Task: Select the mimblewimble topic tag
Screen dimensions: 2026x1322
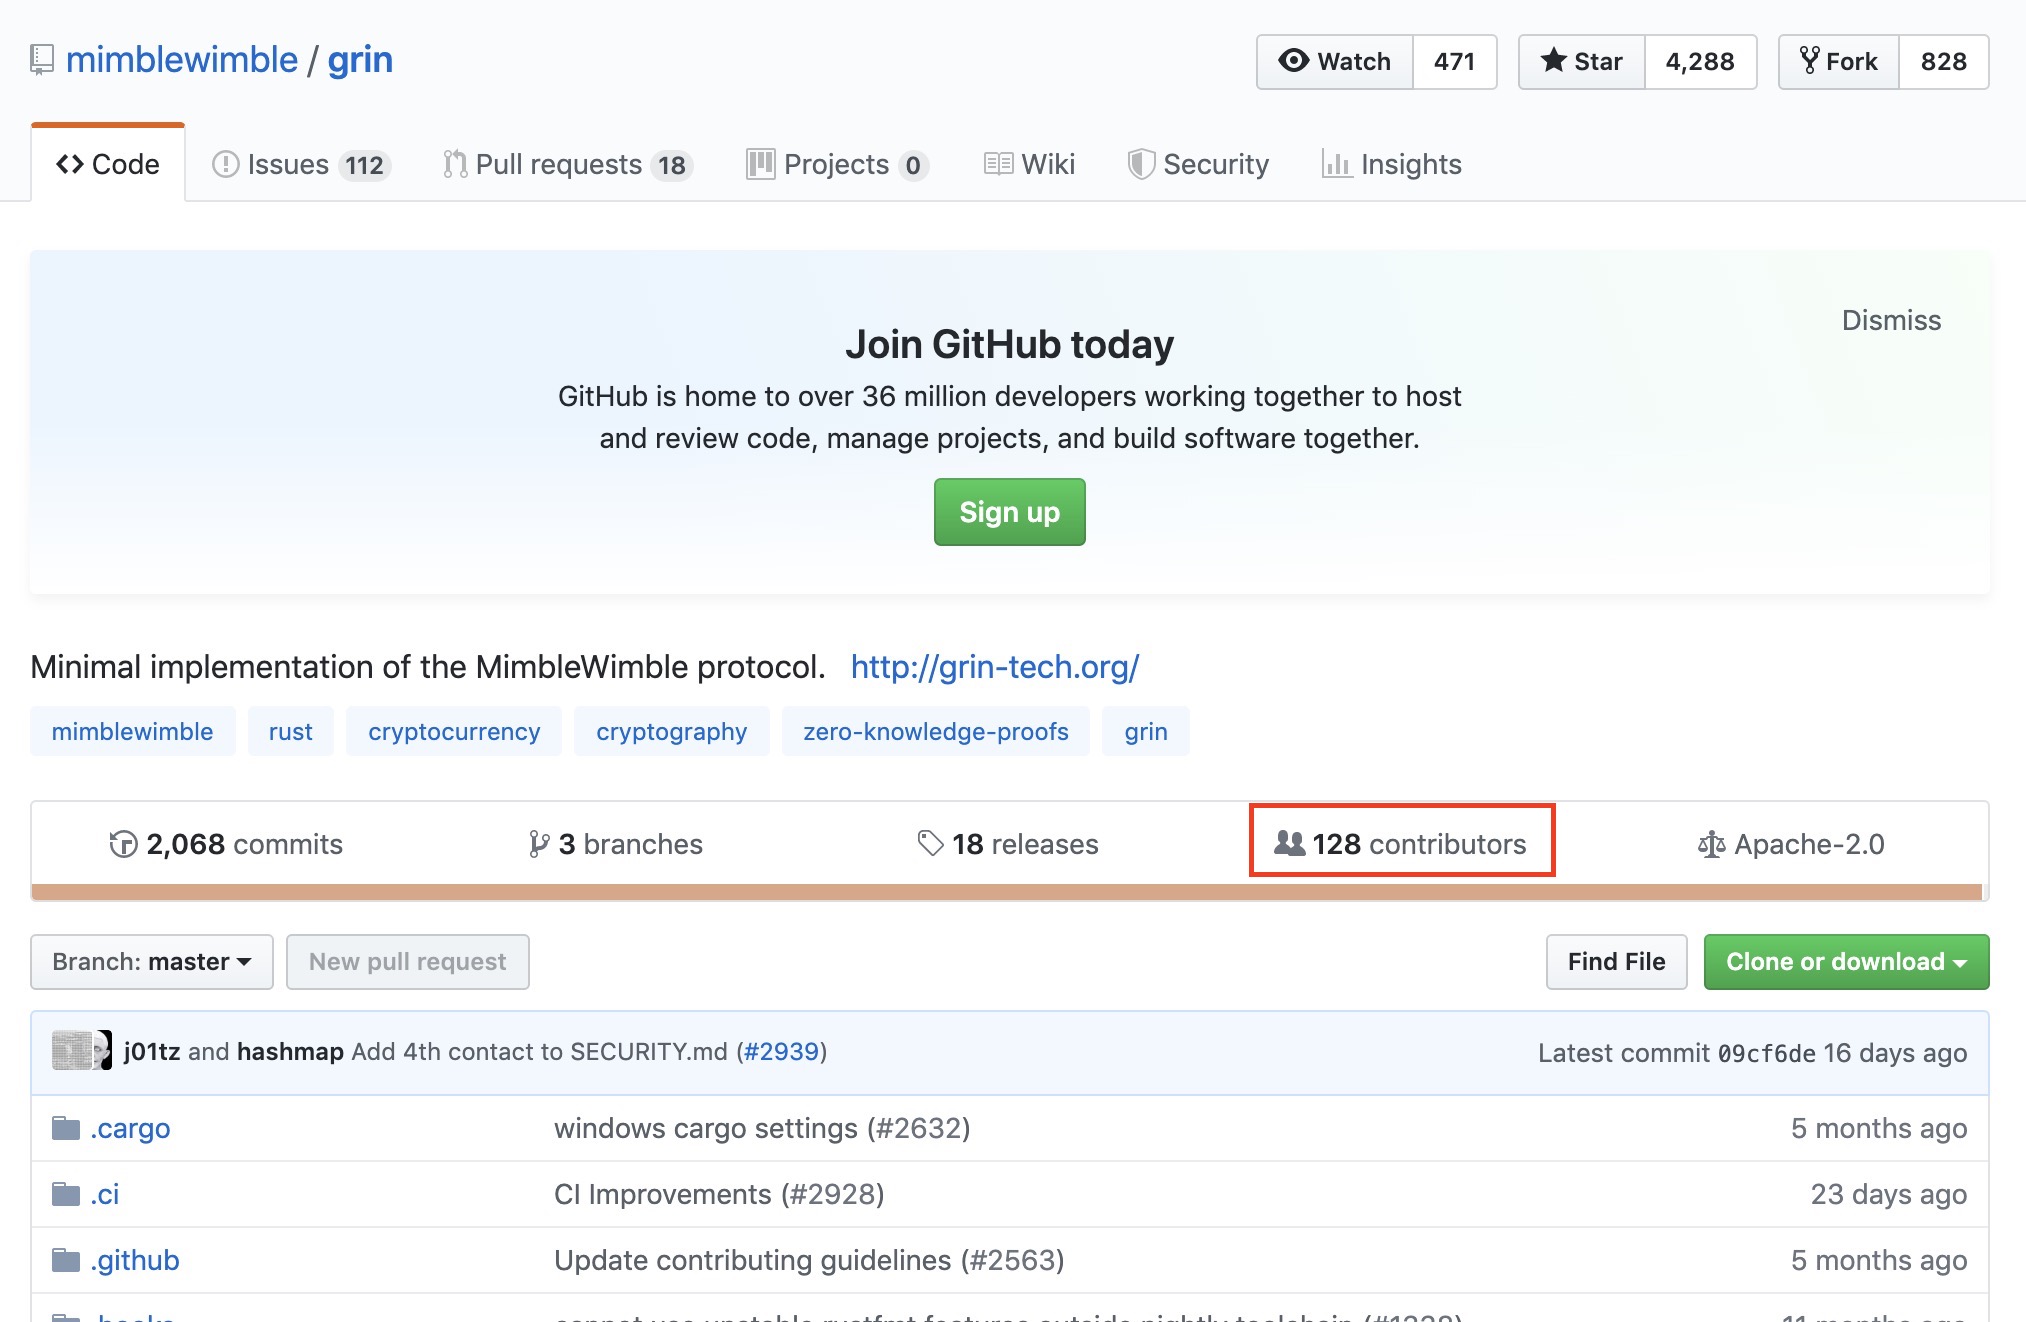Action: pos(132,731)
